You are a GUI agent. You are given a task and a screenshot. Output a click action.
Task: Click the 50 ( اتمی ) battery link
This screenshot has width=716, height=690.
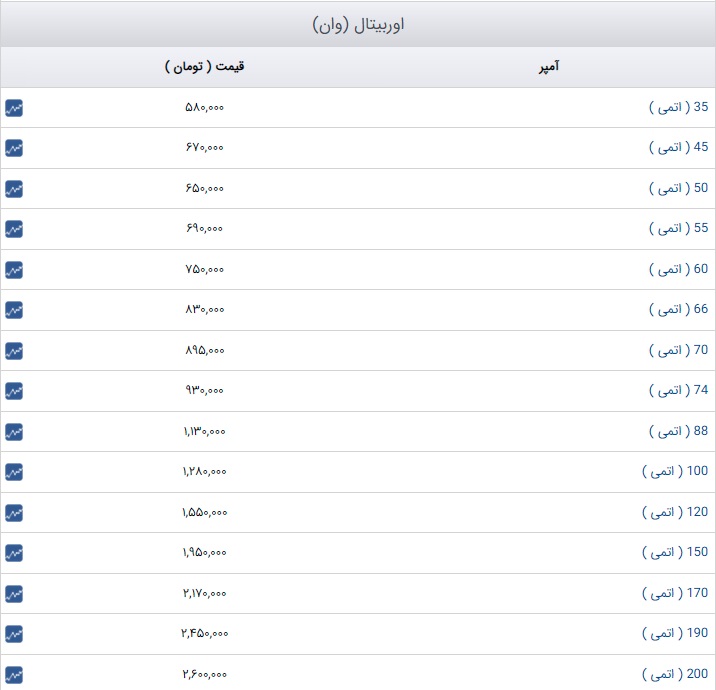679,188
